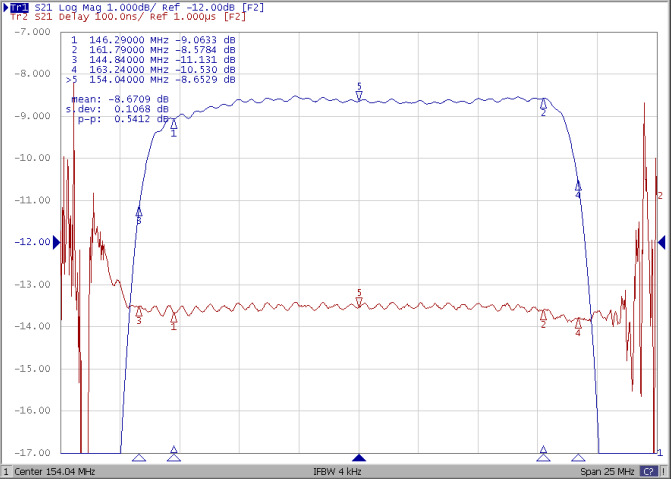Click the filled active marker indicator on x-axis

click(359, 457)
